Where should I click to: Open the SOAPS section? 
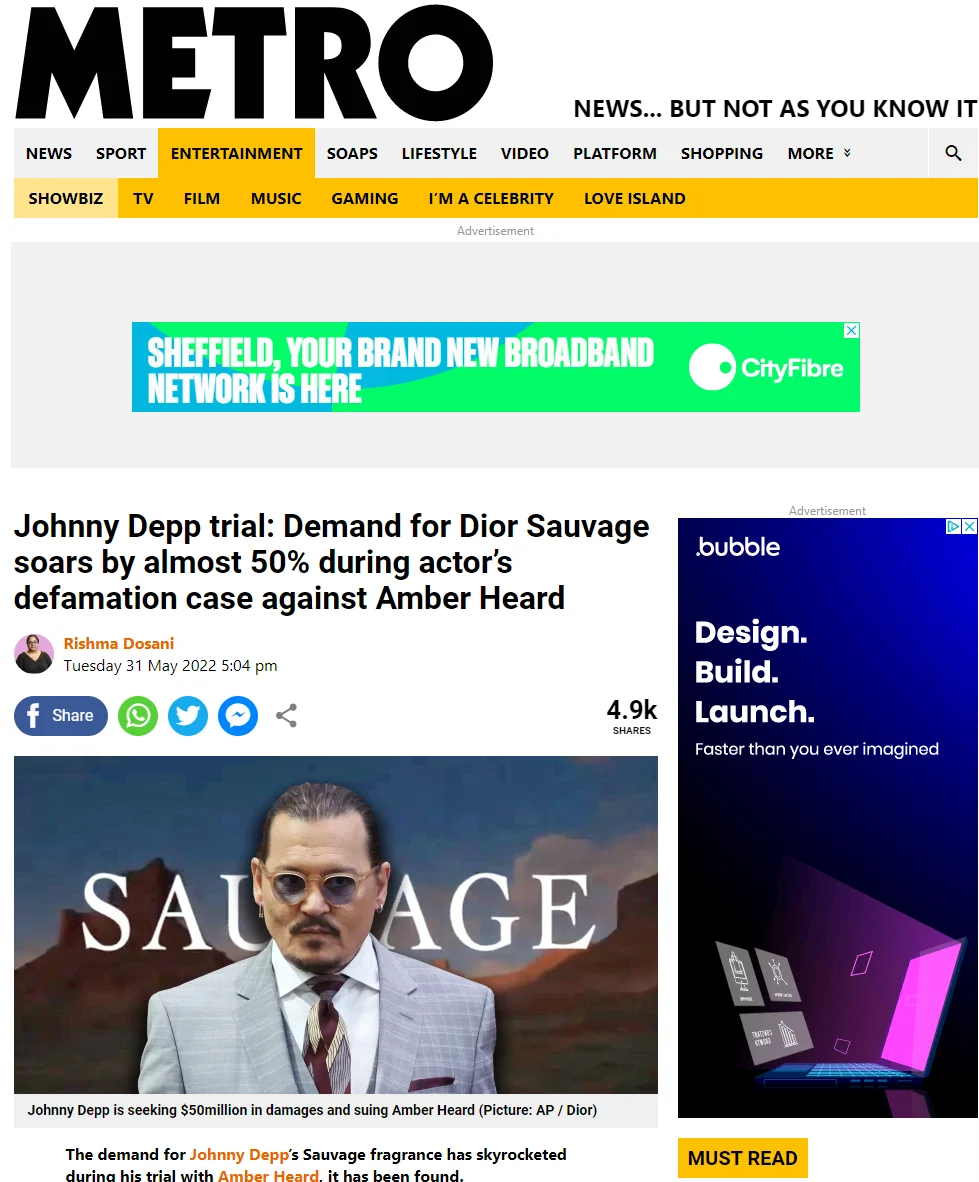[x=352, y=153]
